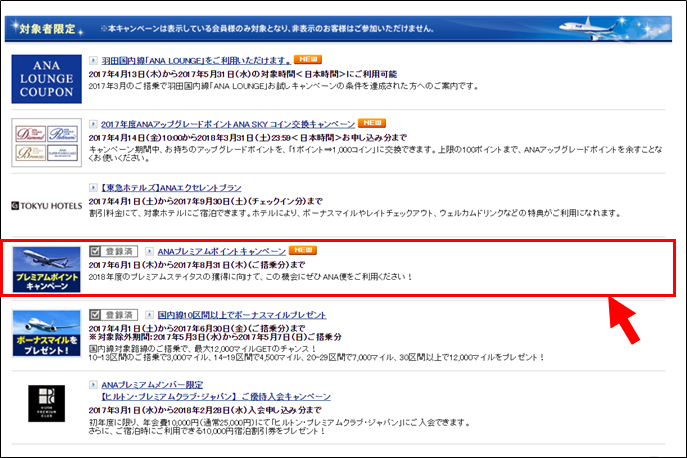Click the text ※対象除外期間 line
The width and height of the screenshot is (687, 458).
pos(215,337)
